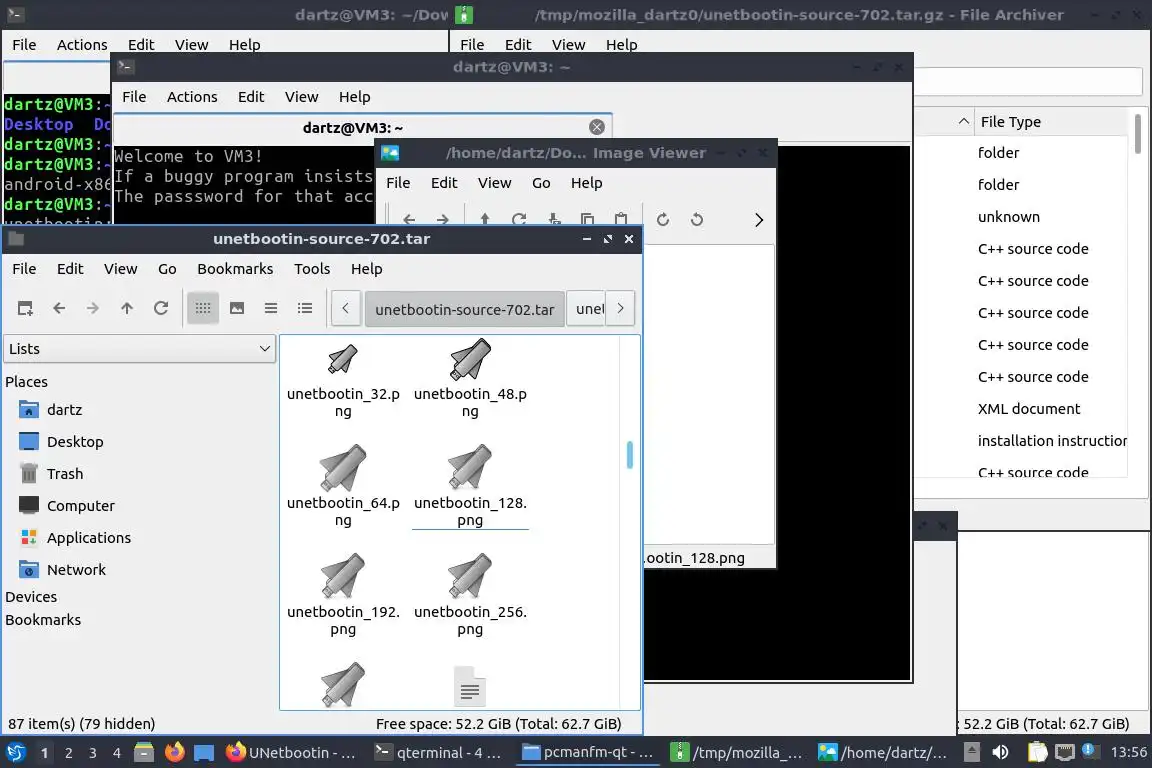Screen dimensions: 1152x768
Task: Switch to compact list view mode
Action: [271, 308]
